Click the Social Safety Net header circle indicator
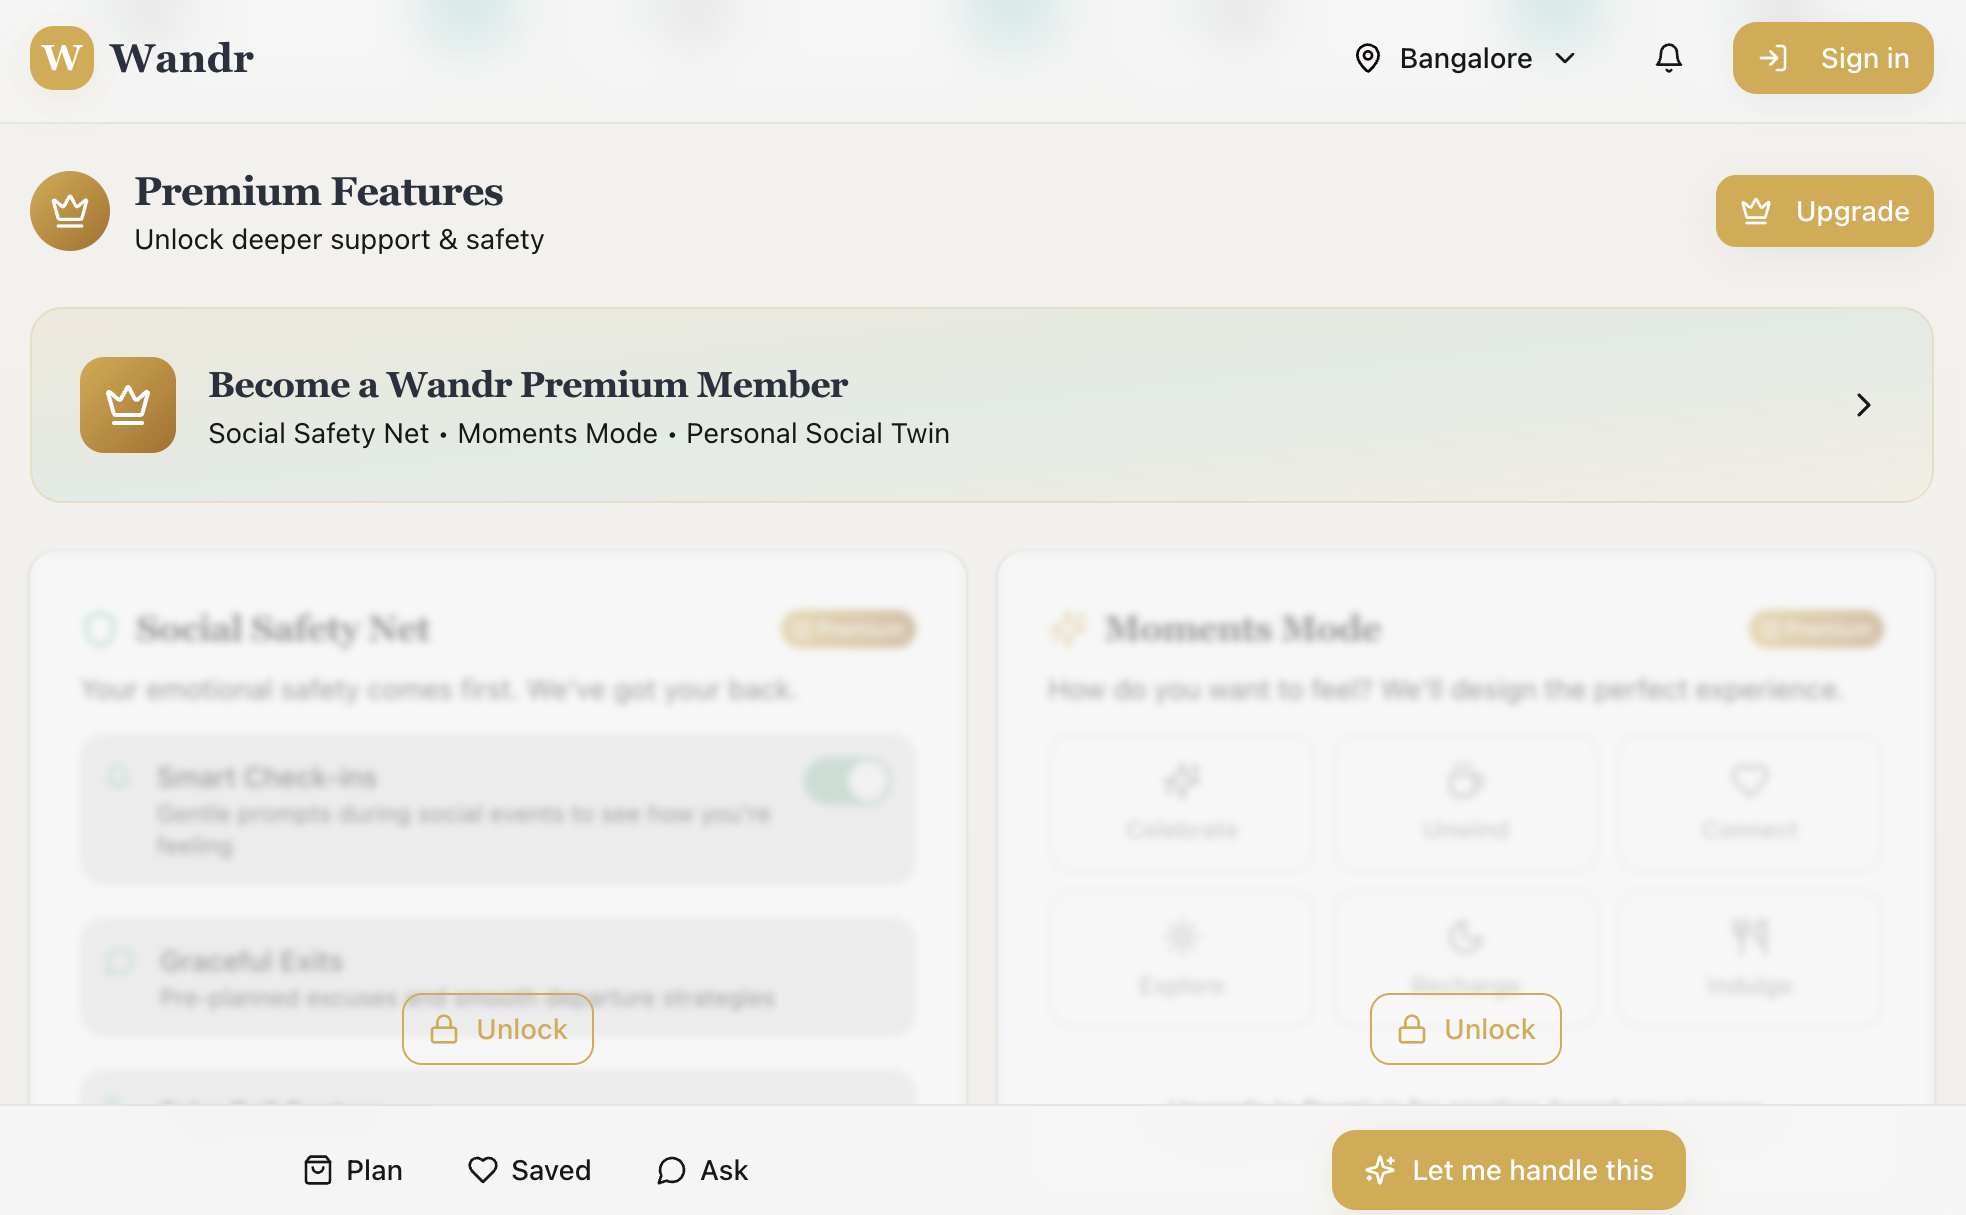This screenshot has height=1215, width=1966. pos(103,628)
